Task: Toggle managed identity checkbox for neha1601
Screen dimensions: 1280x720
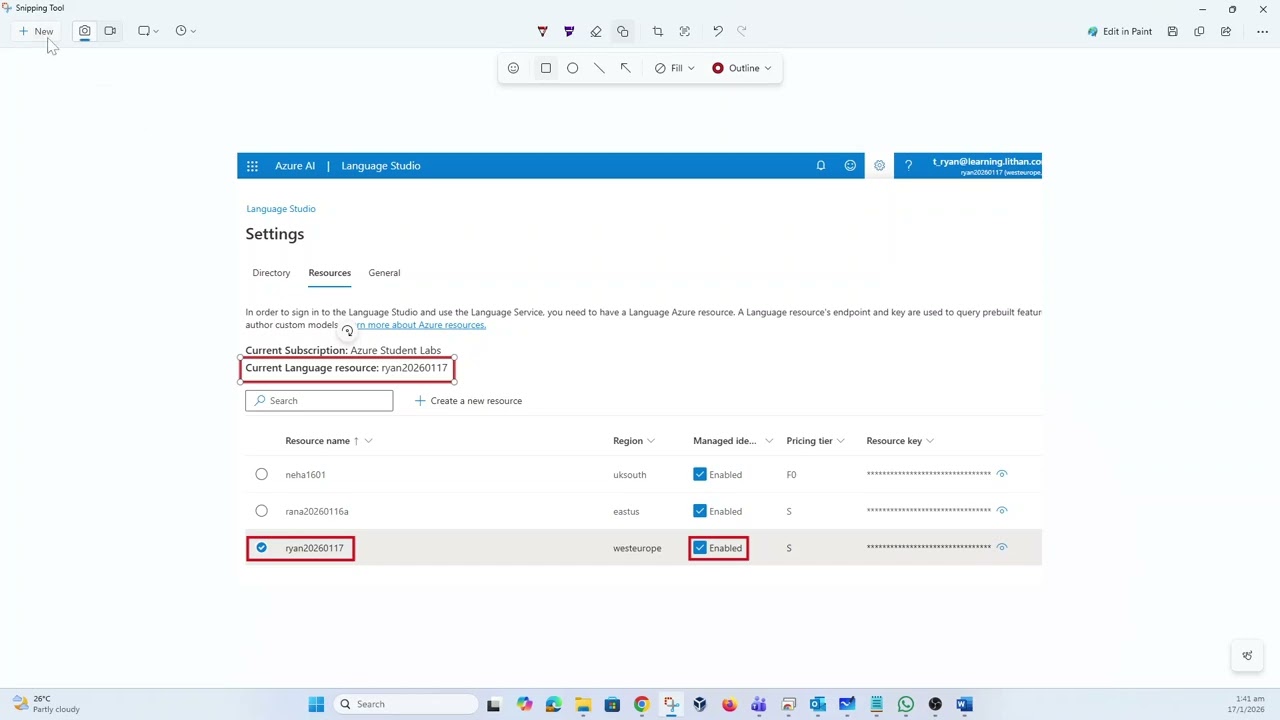Action: coord(700,475)
